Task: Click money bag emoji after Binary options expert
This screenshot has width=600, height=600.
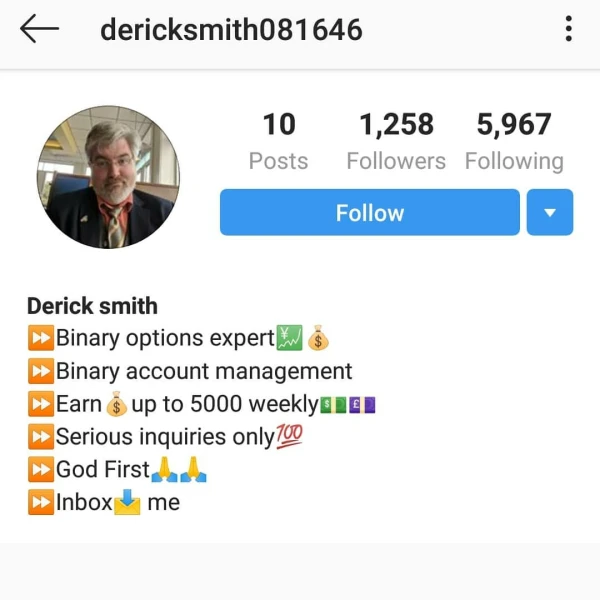Action: (x=318, y=338)
